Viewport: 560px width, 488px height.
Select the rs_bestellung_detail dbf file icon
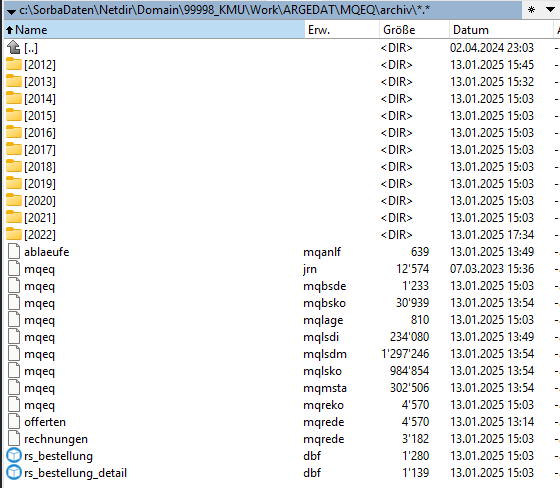(14, 473)
